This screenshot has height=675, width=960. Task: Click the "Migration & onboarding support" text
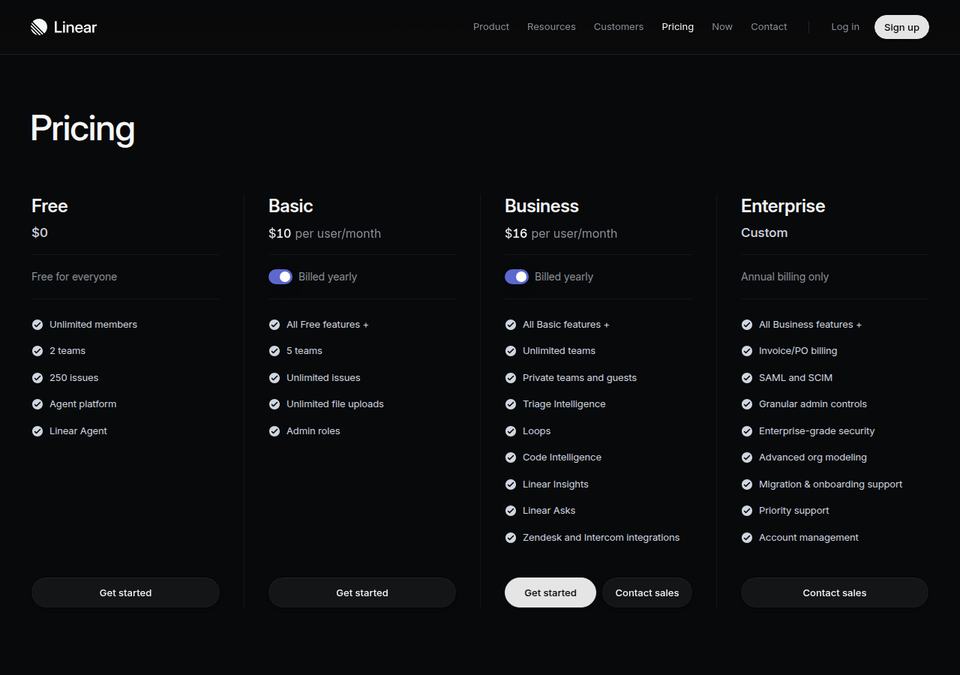831,485
